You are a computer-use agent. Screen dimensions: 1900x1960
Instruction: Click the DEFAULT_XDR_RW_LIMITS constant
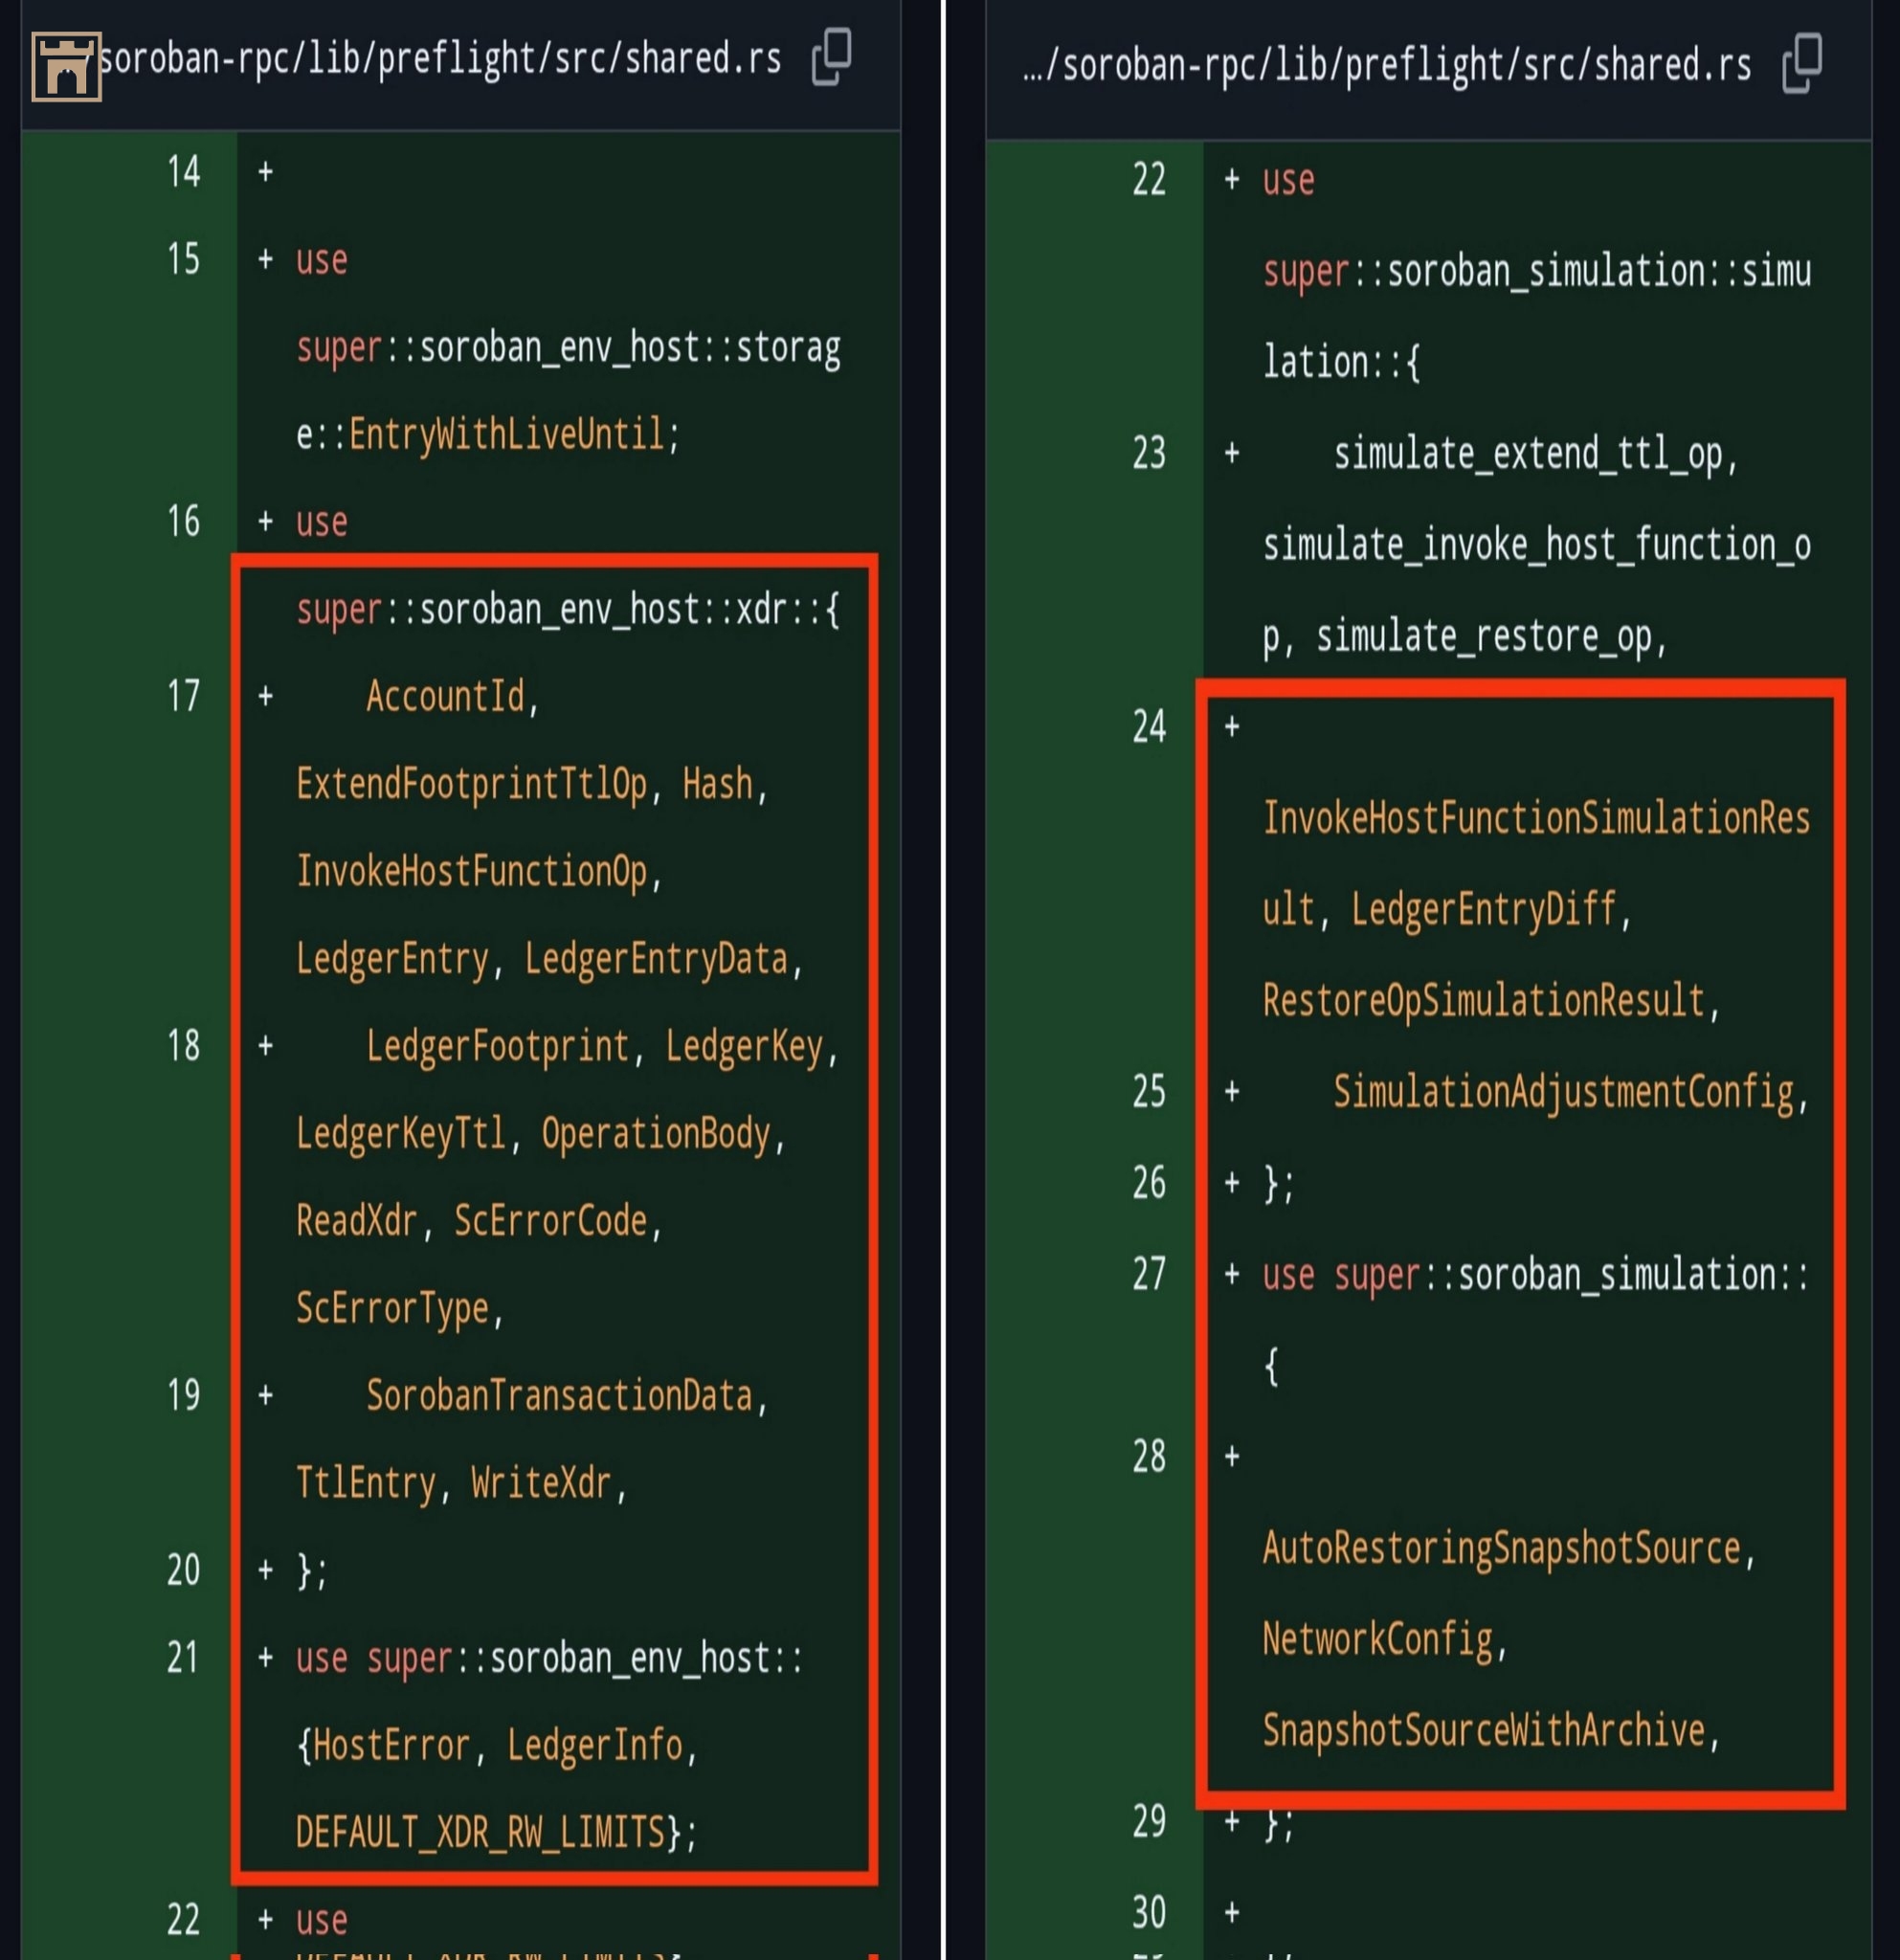click(481, 1833)
